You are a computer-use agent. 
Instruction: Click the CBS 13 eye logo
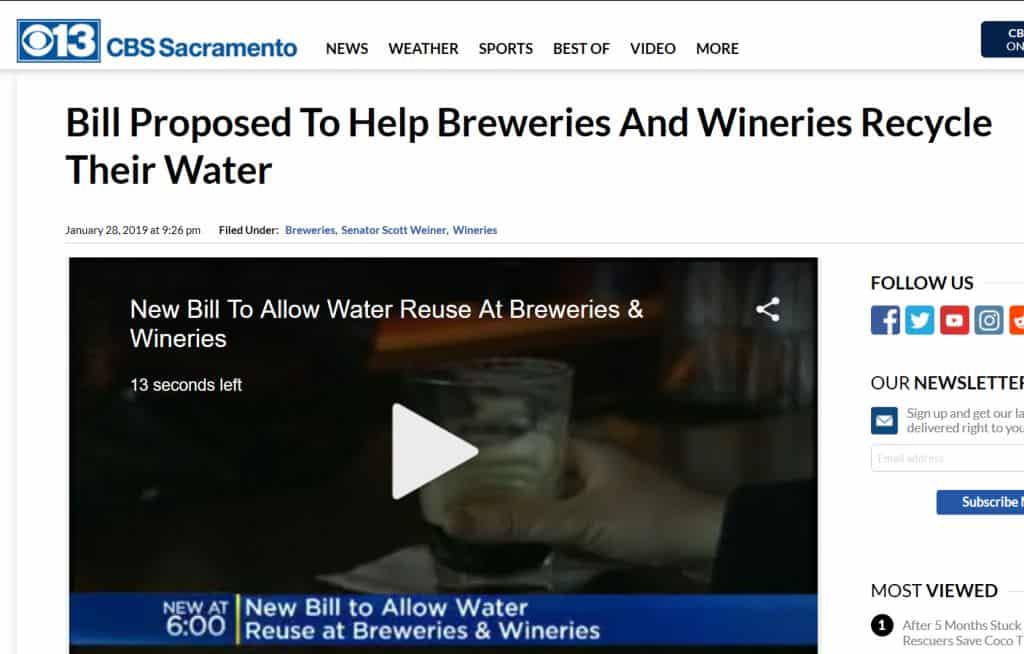pyautogui.click(x=59, y=41)
